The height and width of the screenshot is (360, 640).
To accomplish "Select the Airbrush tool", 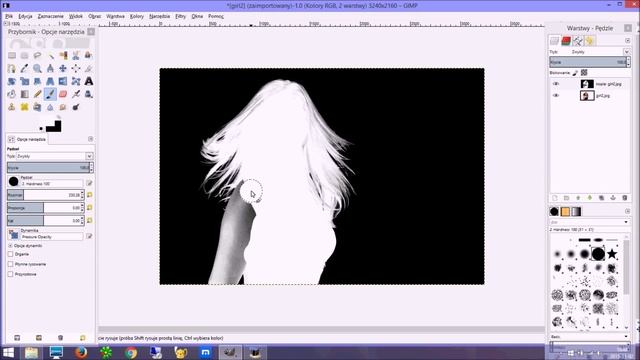I will tap(76, 94).
